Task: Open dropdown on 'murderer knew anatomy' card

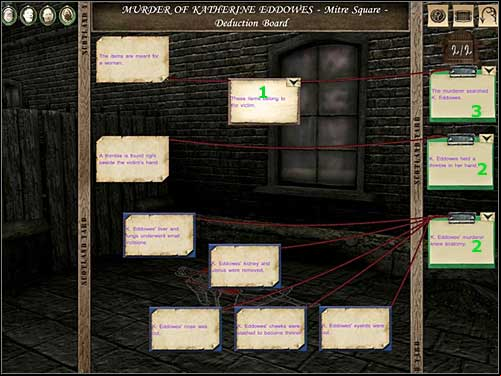Action: pos(488,217)
